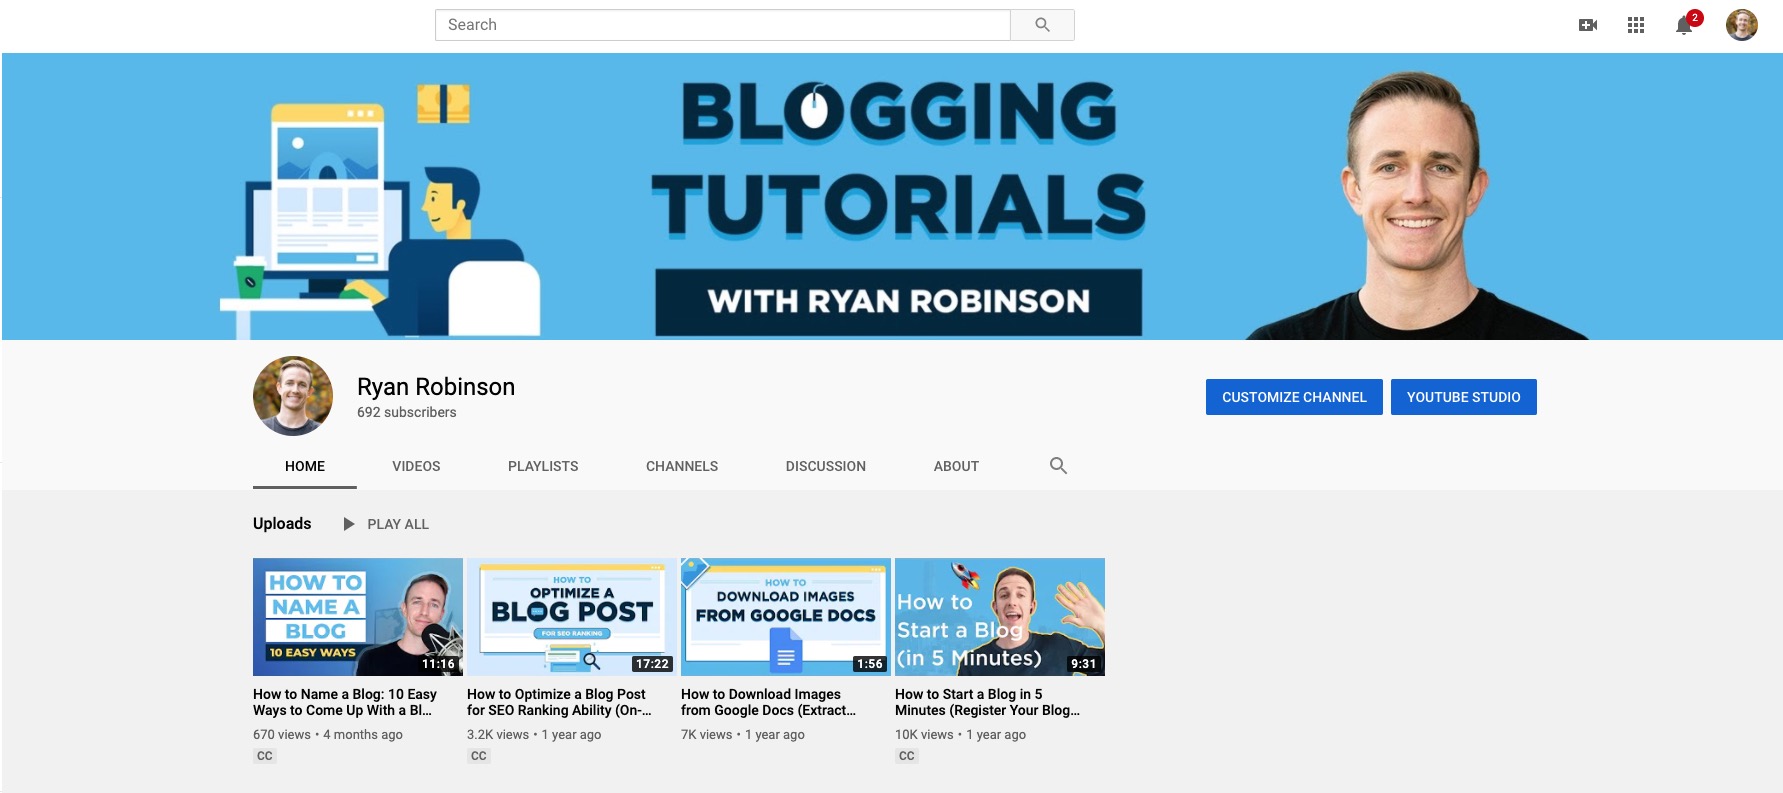Click the Blogging Tutorials channel banner
Screen dimensions: 1783x793
click(892, 196)
